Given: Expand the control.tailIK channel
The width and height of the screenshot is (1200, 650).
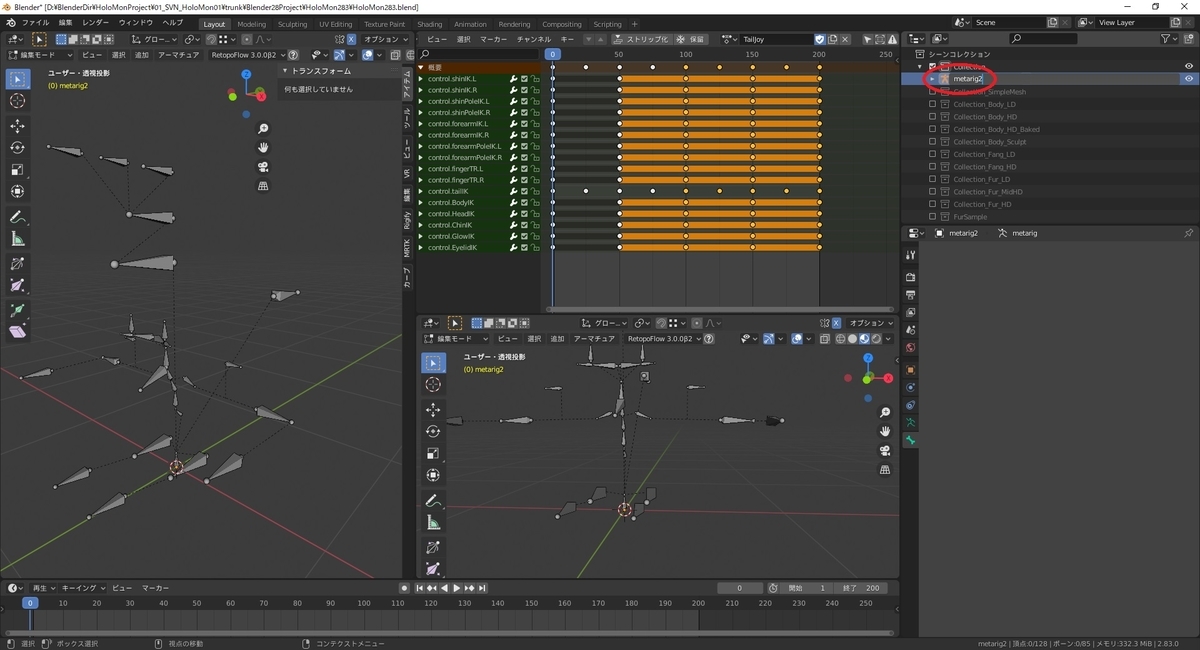Looking at the screenshot, I should 421,191.
